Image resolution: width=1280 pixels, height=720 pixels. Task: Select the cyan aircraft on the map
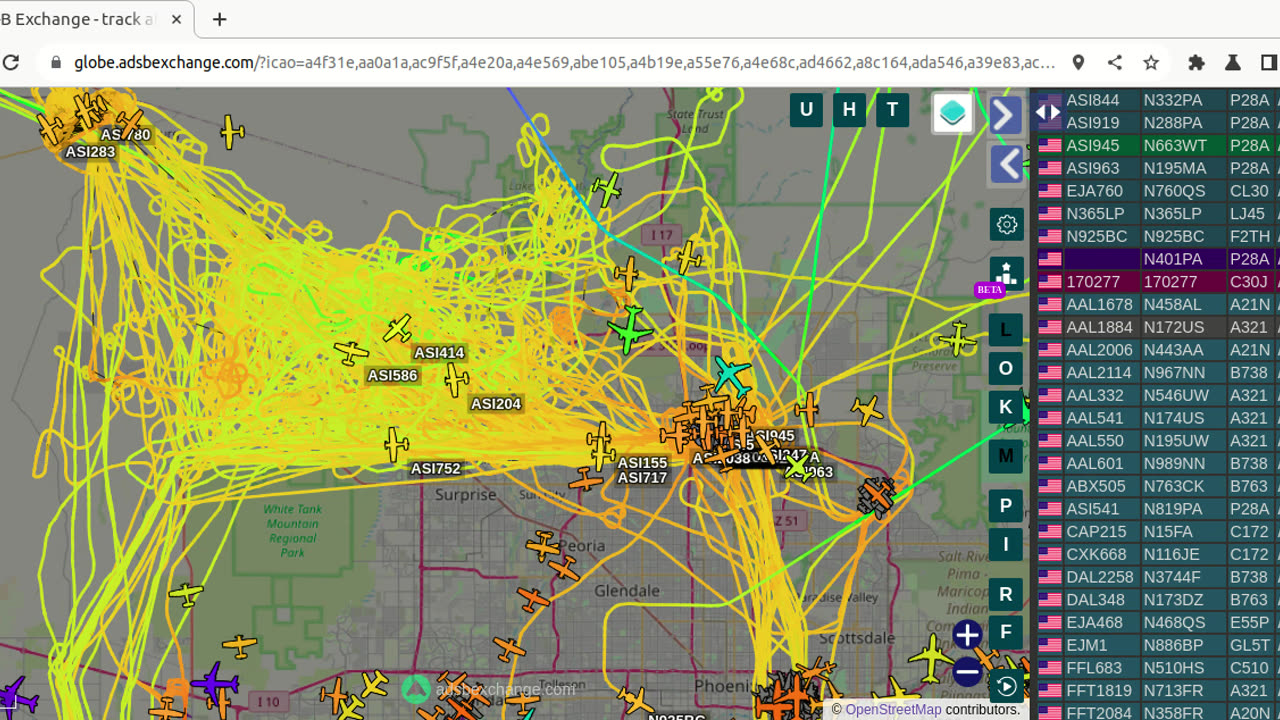(732, 376)
